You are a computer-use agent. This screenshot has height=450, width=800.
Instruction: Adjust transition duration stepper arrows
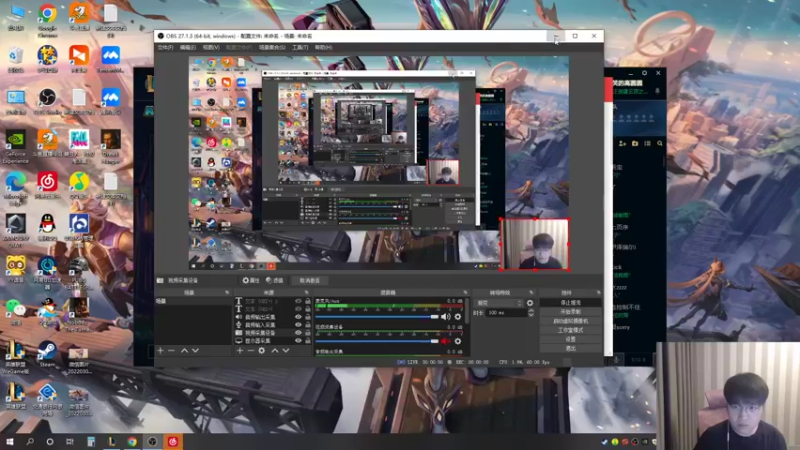tap(531, 312)
